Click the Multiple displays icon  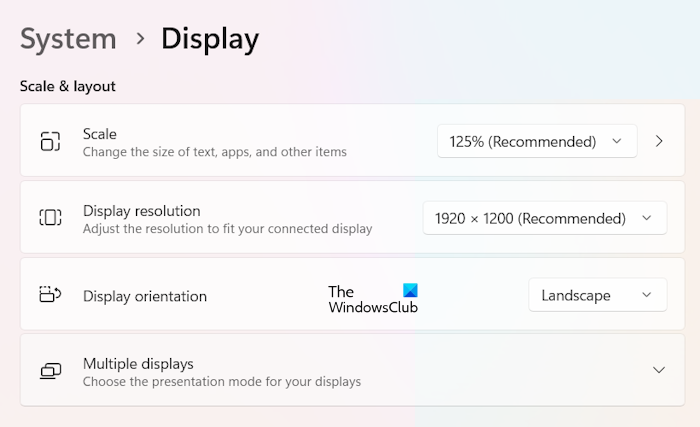point(50,371)
